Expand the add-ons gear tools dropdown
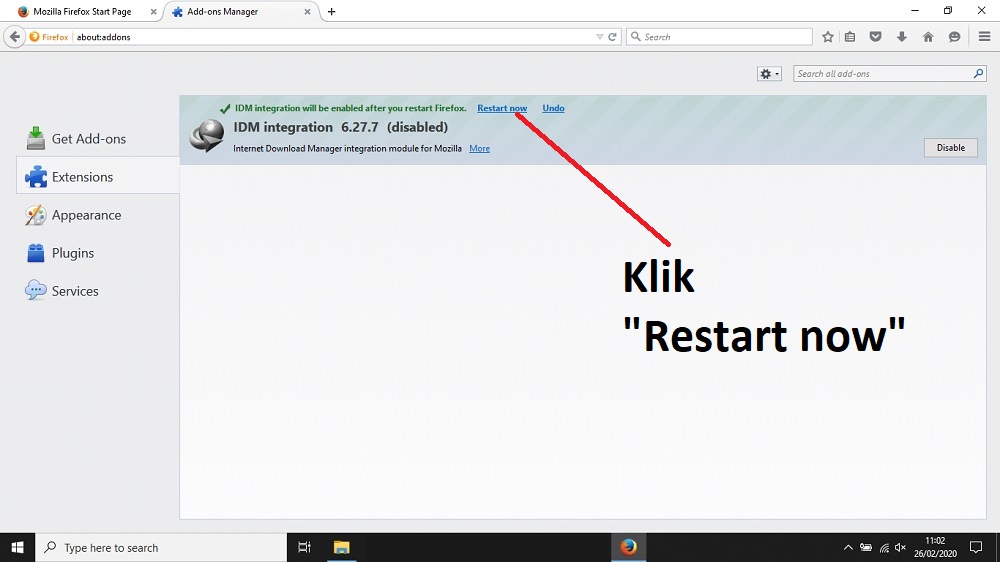1000x562 pixels. [x=769, y=74]
